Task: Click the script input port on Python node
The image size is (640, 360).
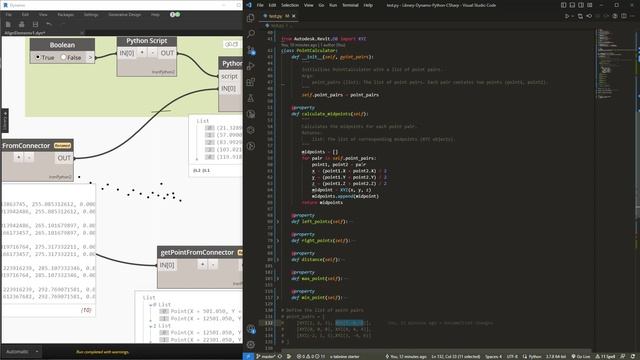Action: (x=229, y=76)
